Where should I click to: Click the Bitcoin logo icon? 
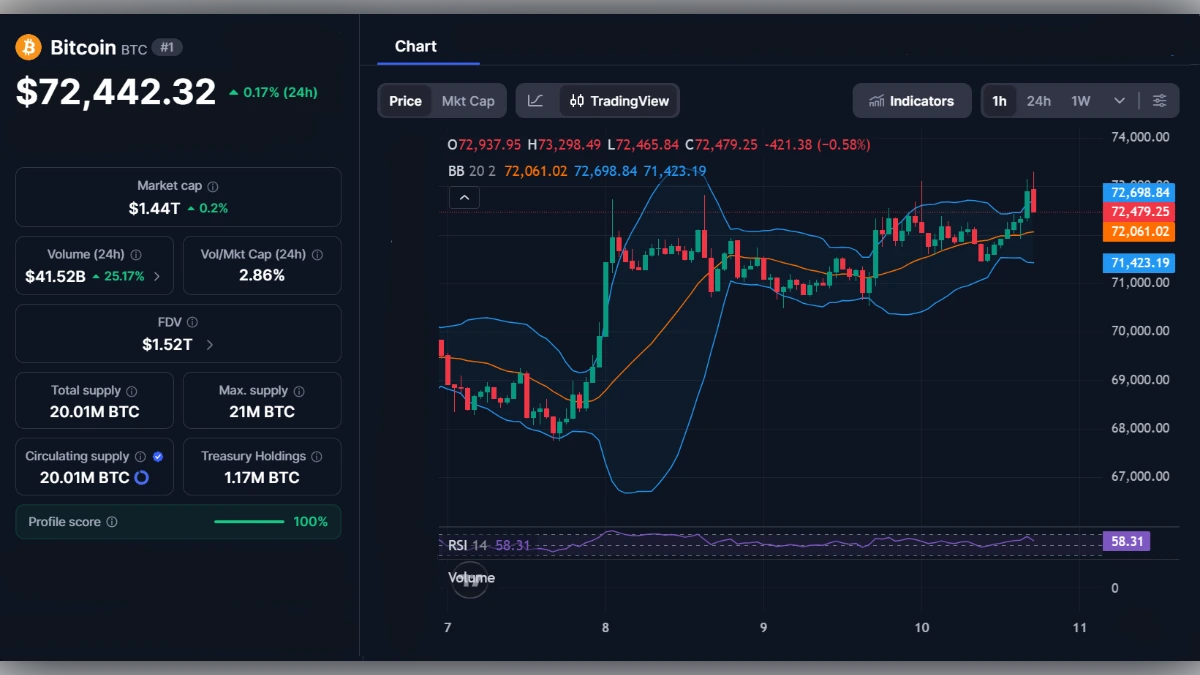coord(29,47)
